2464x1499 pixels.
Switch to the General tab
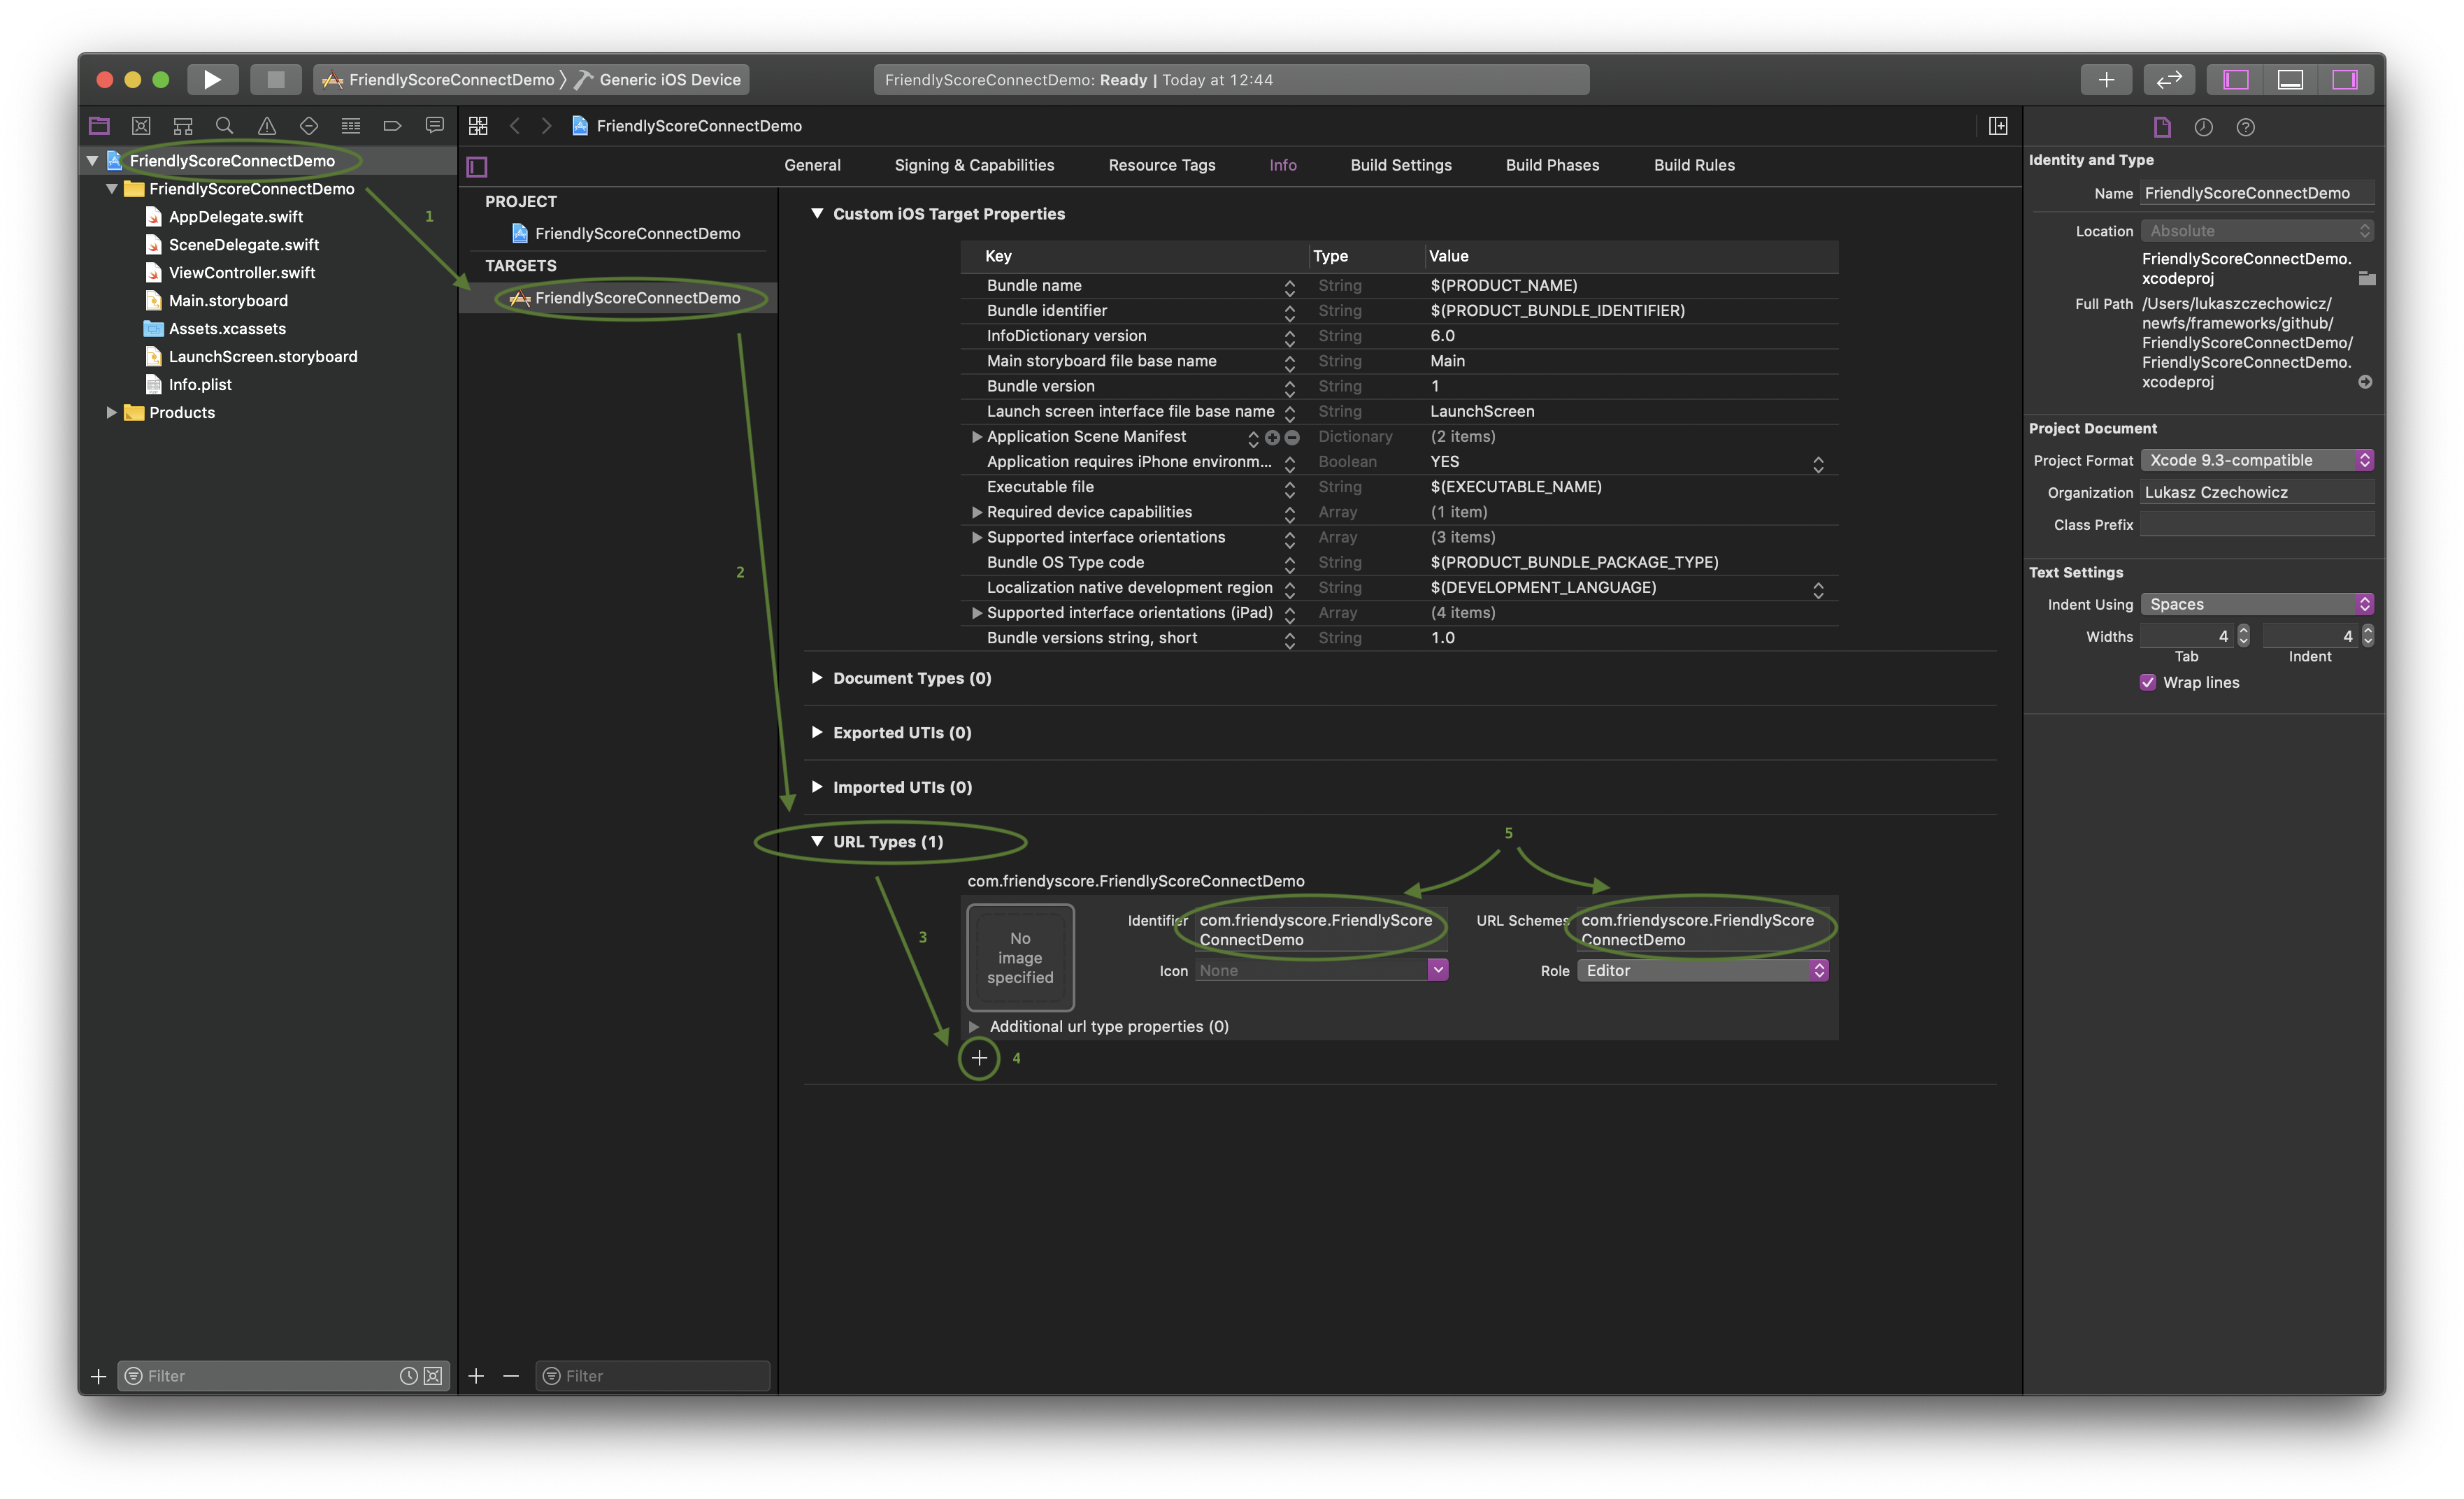pyautogui.click(x=812, y=165)
